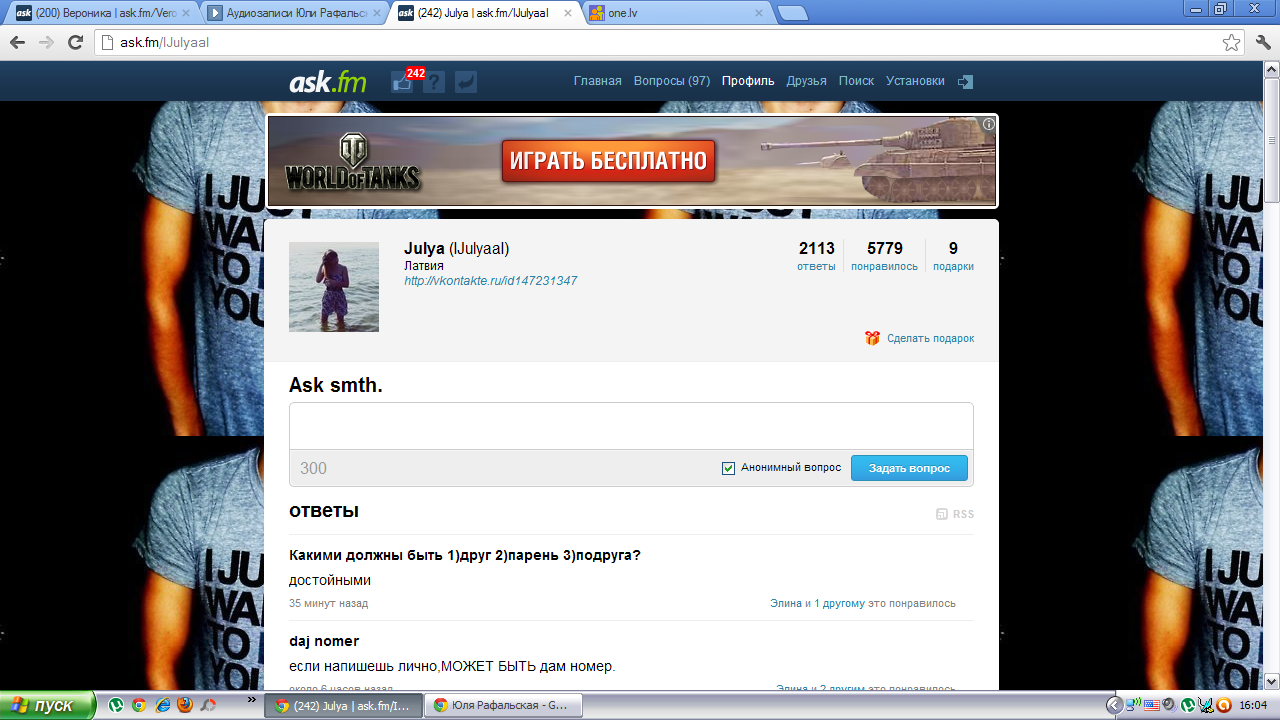
Task: Open Друзья in the navigation
Action: pos(806,81)
